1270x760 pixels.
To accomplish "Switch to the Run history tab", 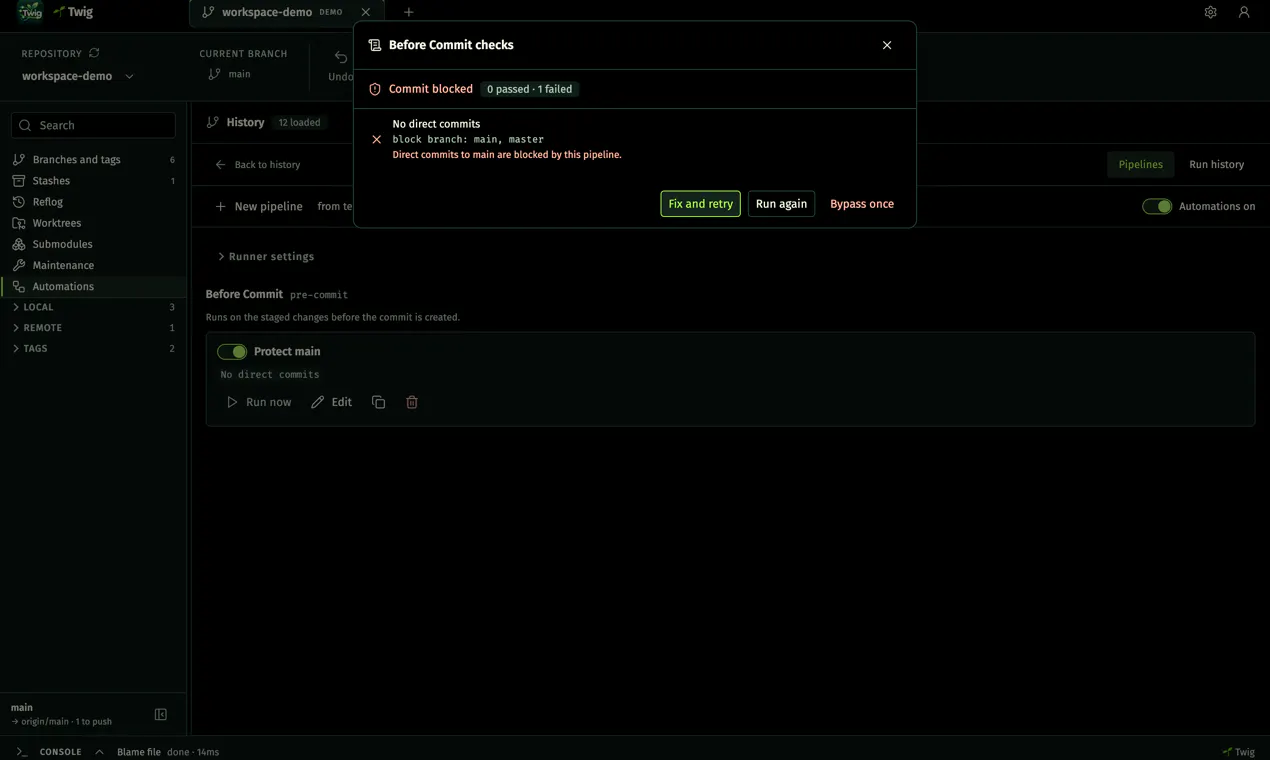I will (x=1217, y=165).
